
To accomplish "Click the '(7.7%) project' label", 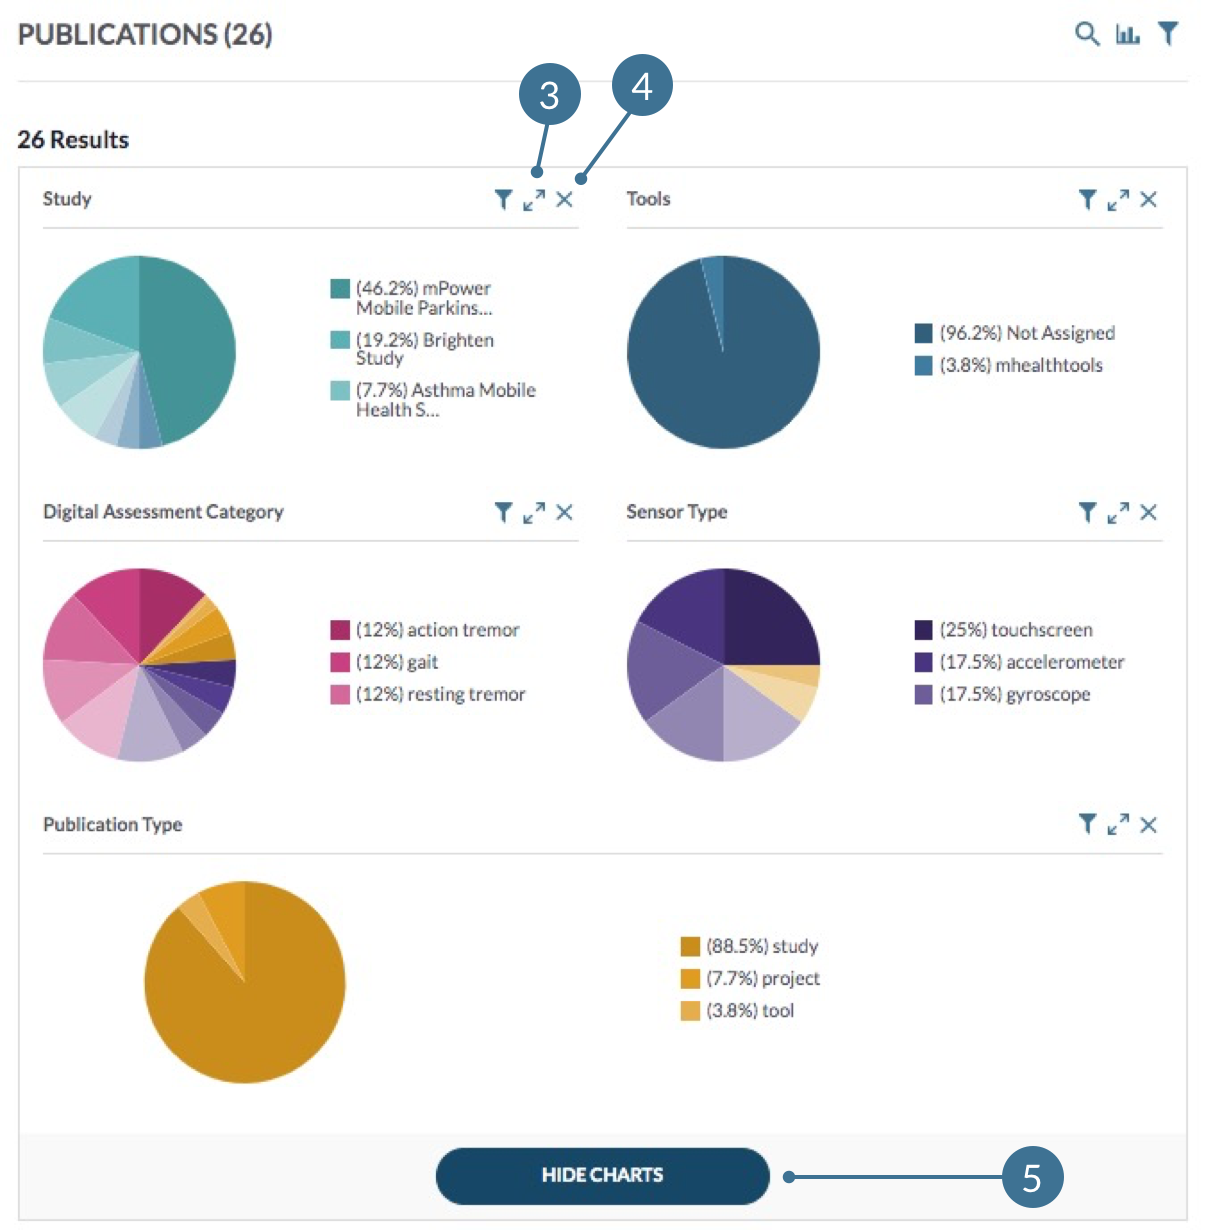I will coord(763,978).
